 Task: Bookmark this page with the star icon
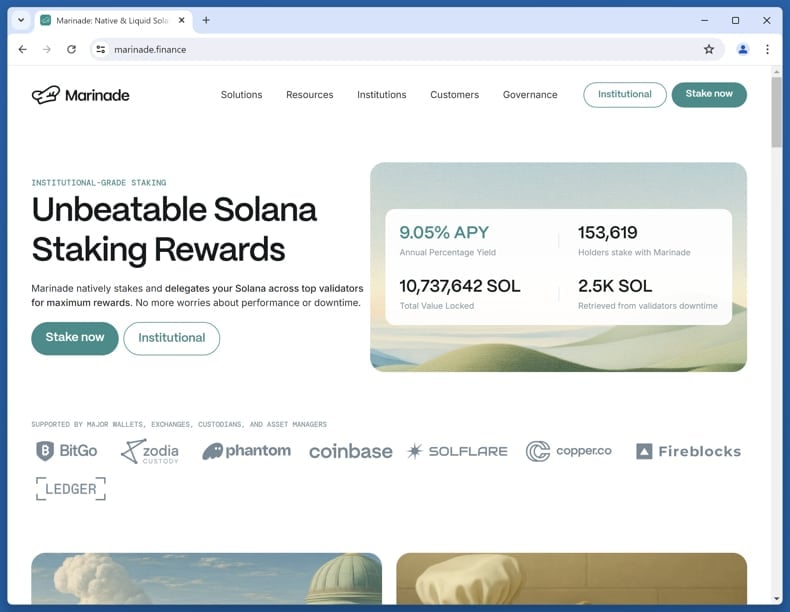709,49
